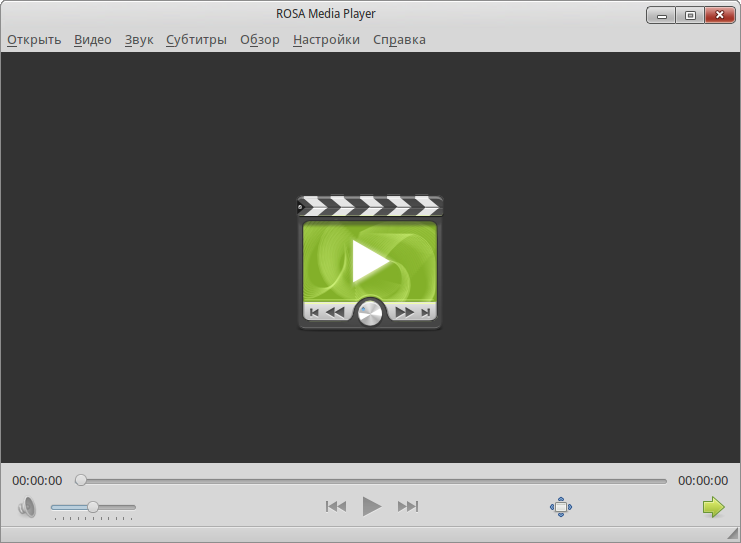This screenshot has width=741, height=543.
Task: Open the Открыть menu
Action: (x=34, y=40)
